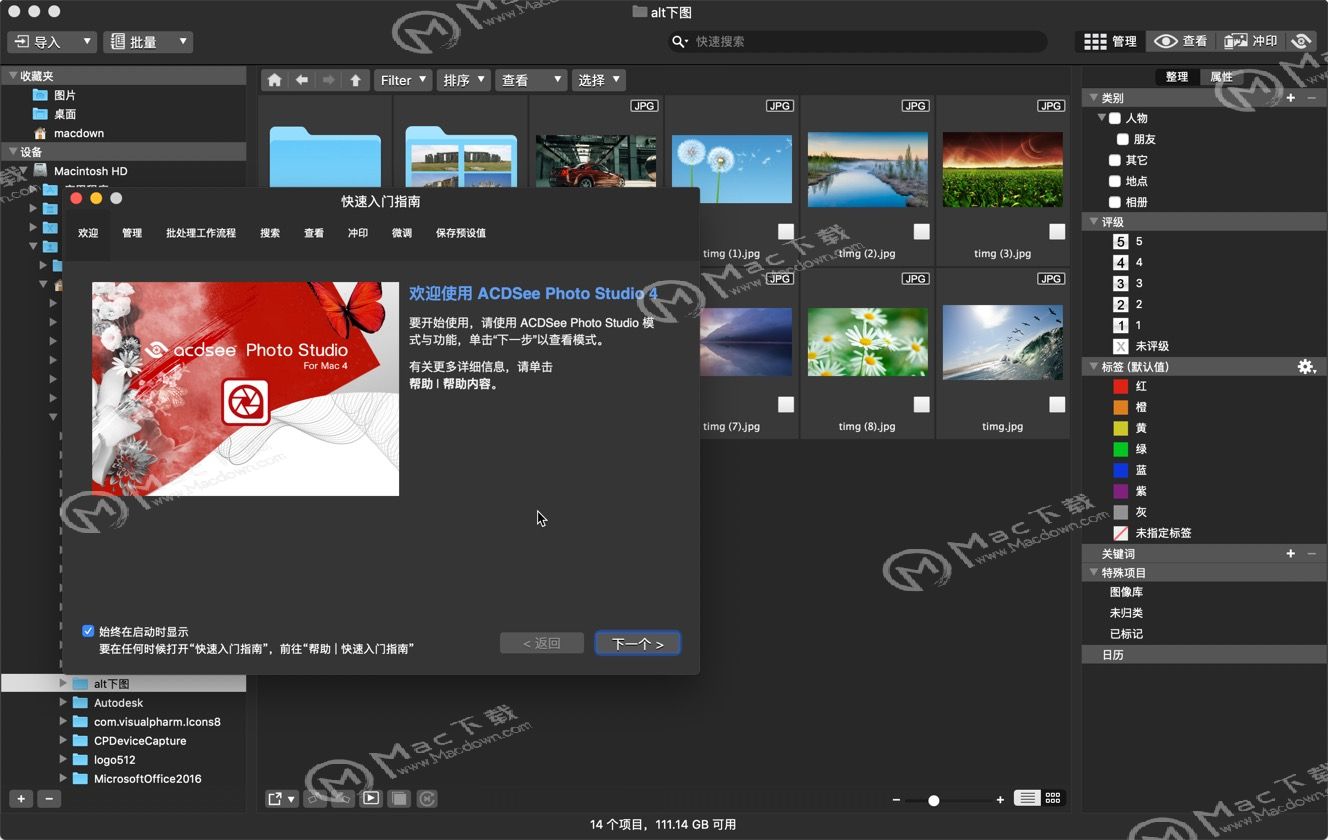Start slideshow with the play icon

371,798
